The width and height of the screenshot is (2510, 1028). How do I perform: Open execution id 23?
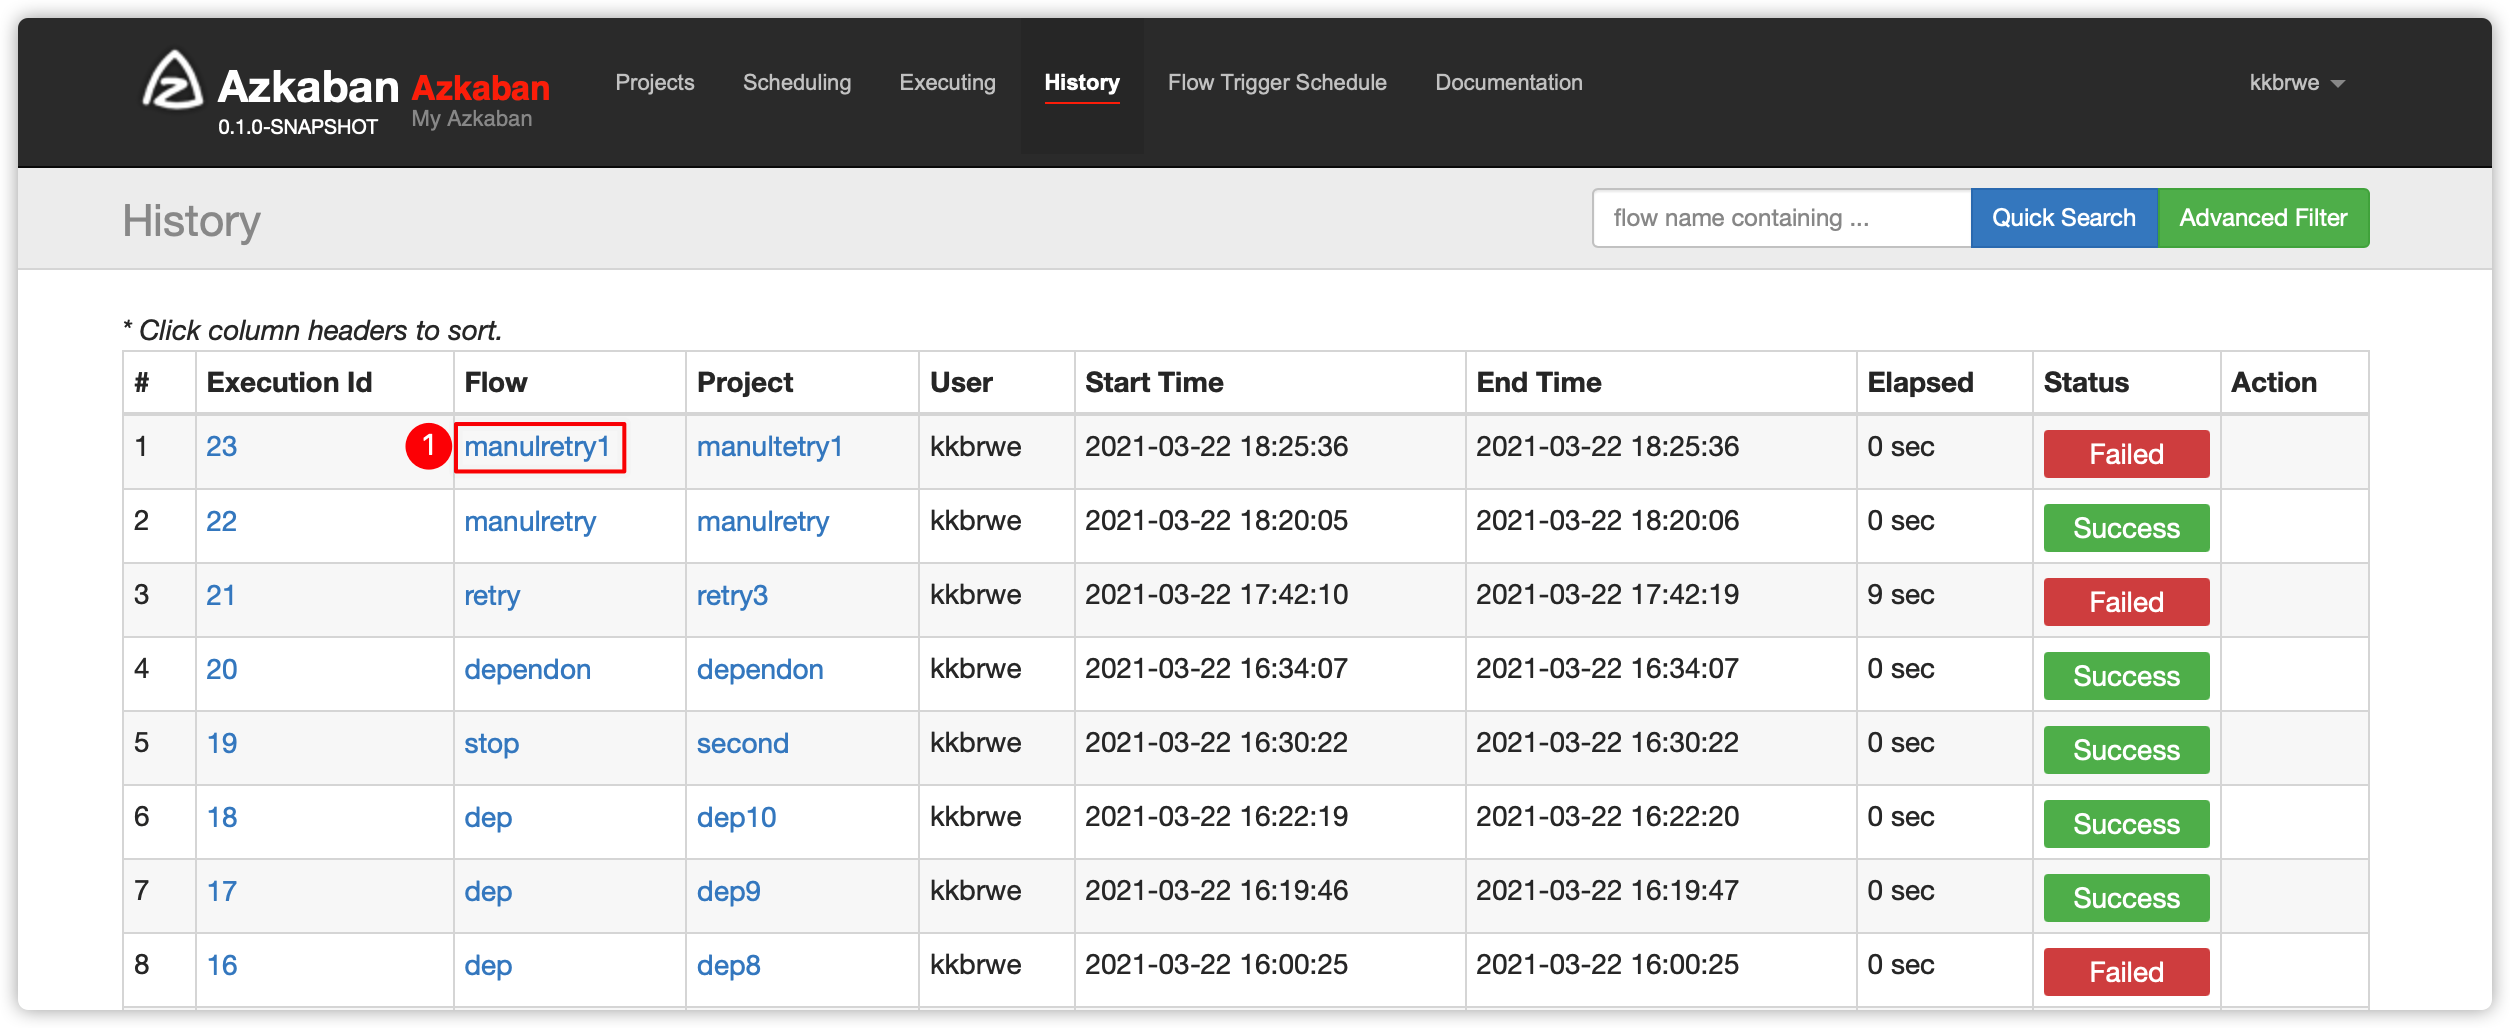coord(222,446)
